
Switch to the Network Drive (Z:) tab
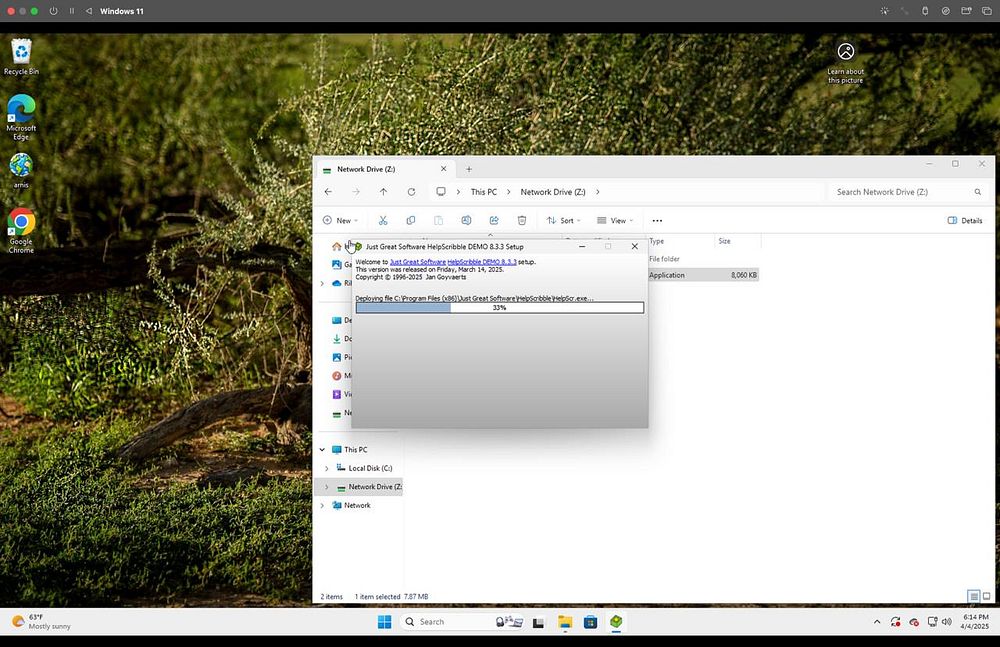[383, 169]
